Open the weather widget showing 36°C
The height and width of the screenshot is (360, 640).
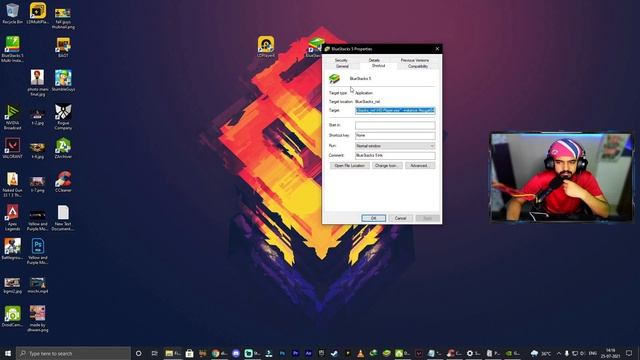click(540, 353)
